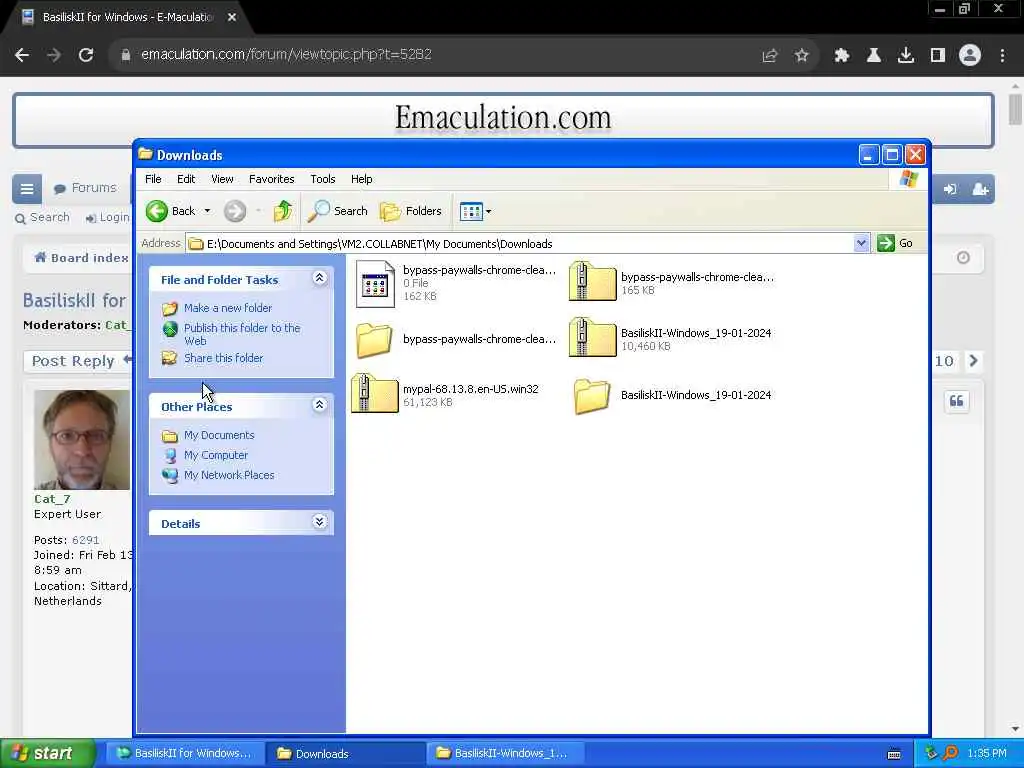Reload the Chrome page
1024x768 pixels.
(x=86, y=55)
